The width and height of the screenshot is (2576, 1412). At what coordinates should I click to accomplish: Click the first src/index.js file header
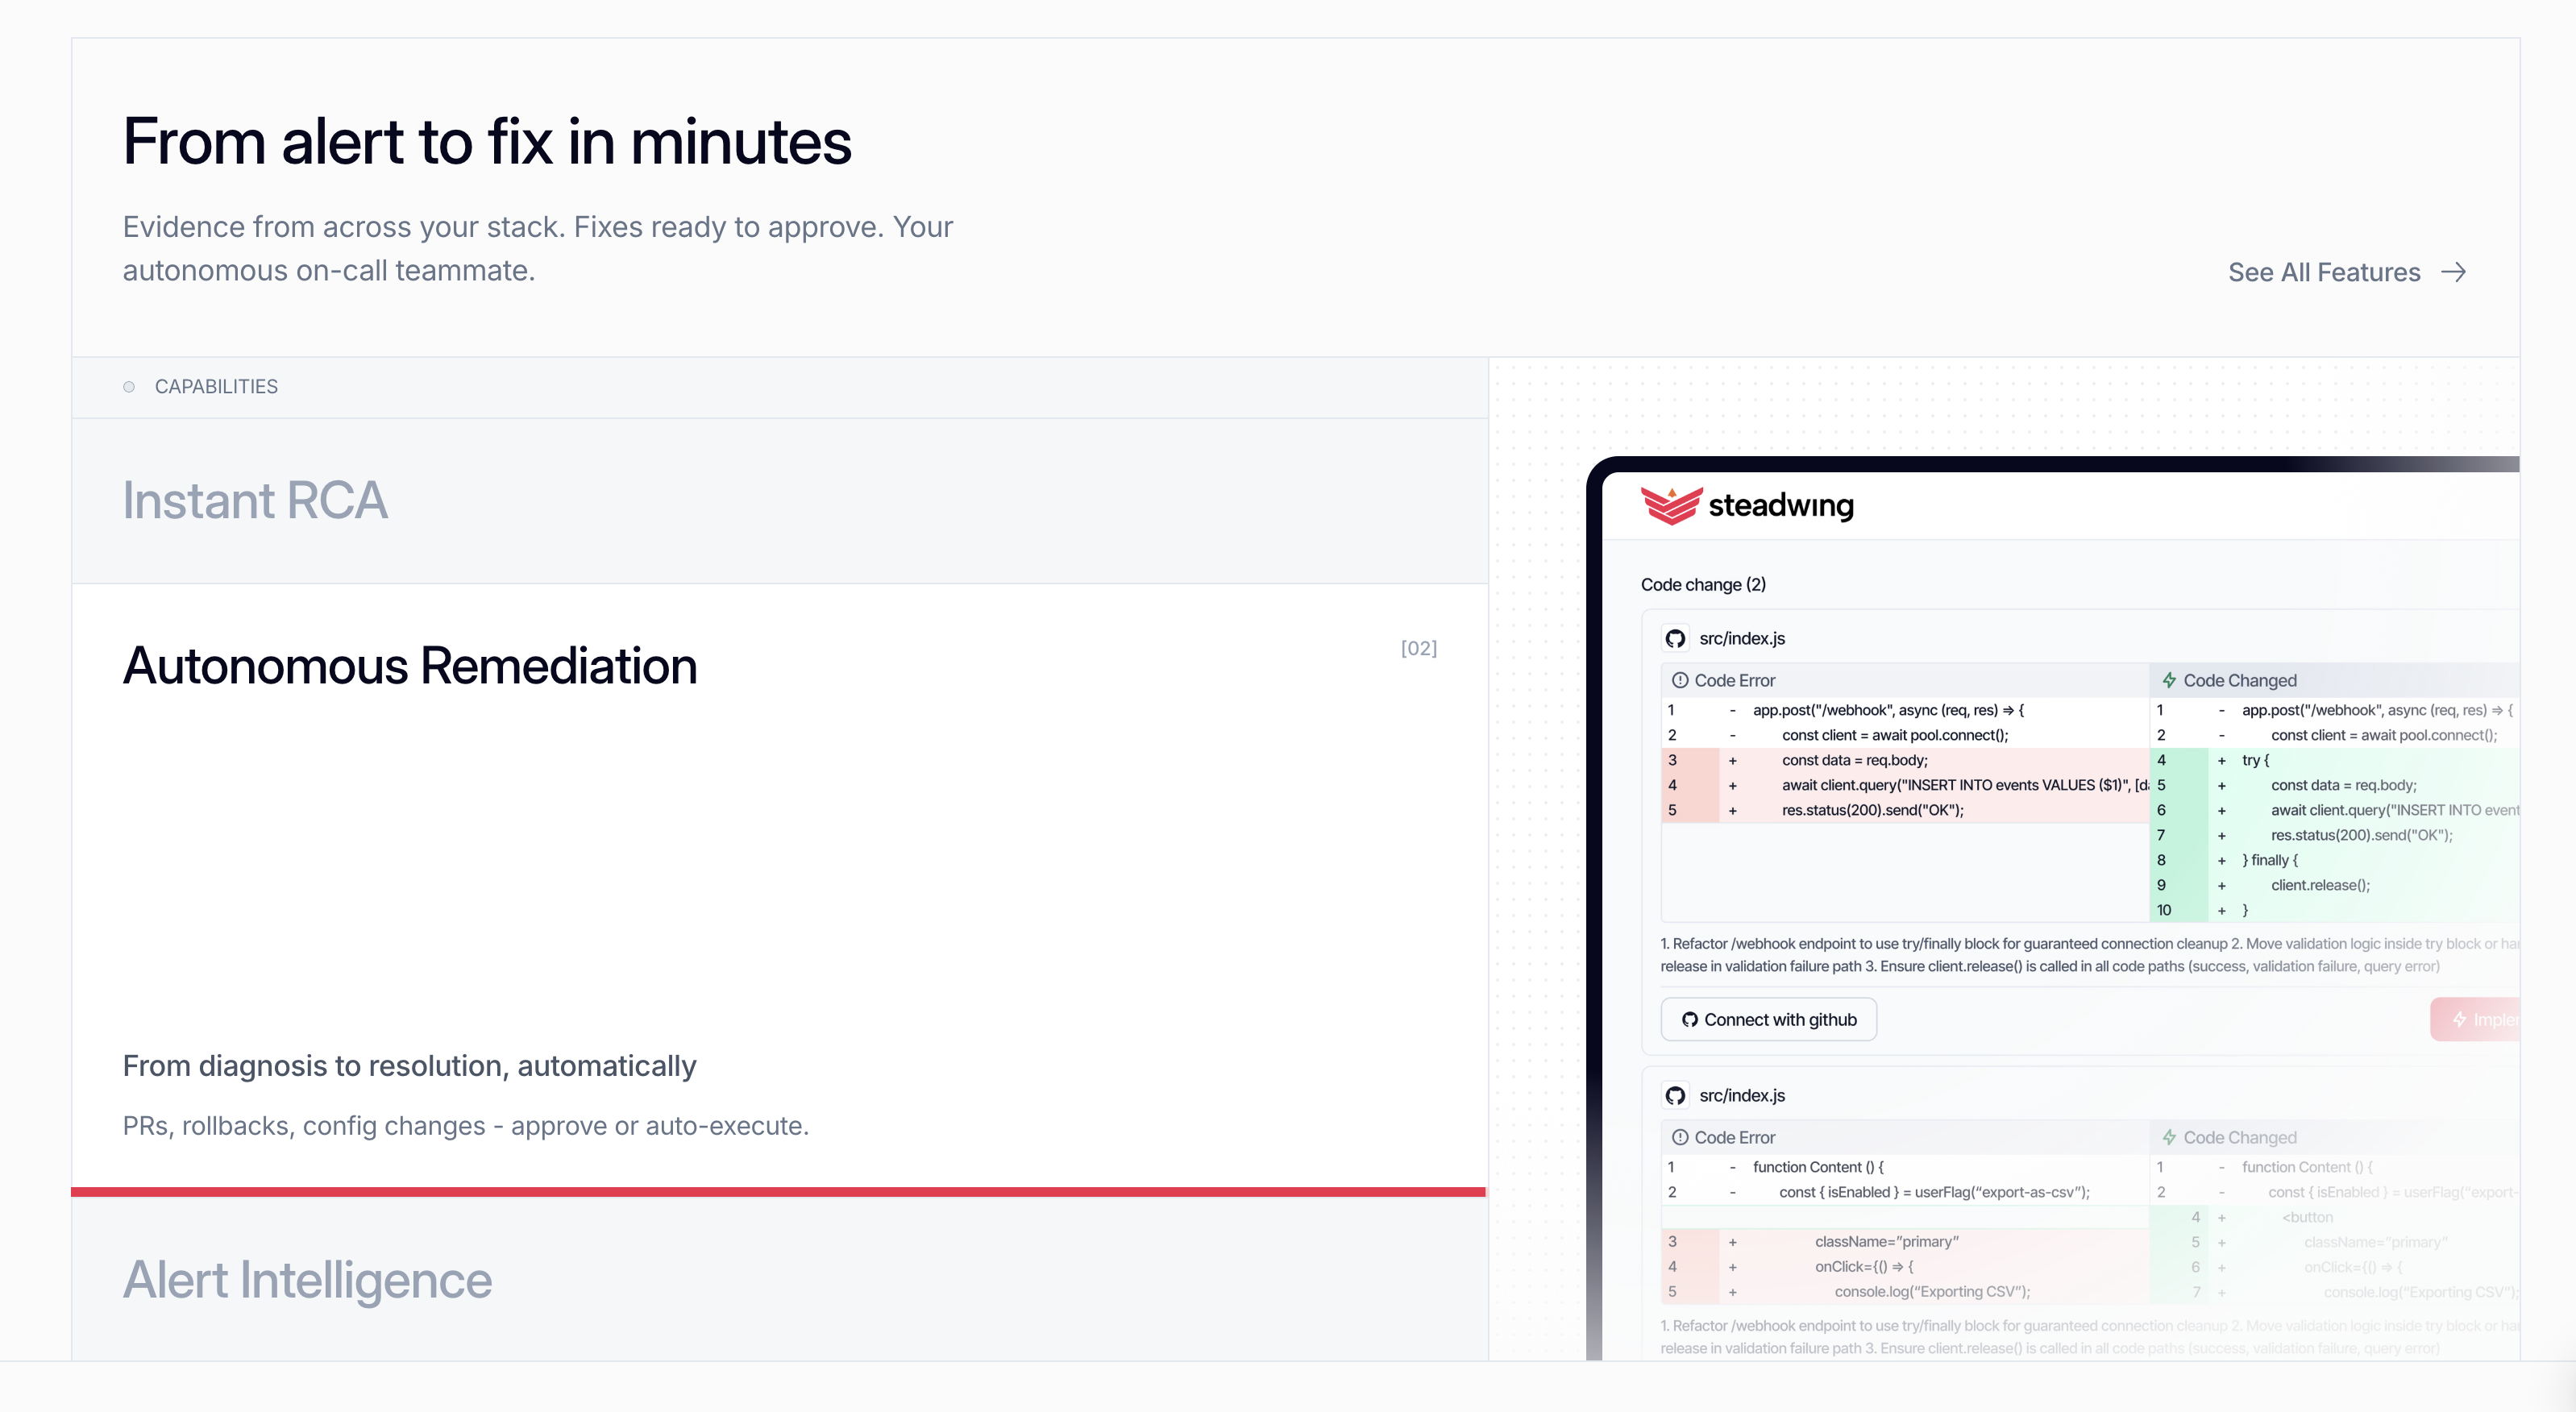click(1742, 638)
